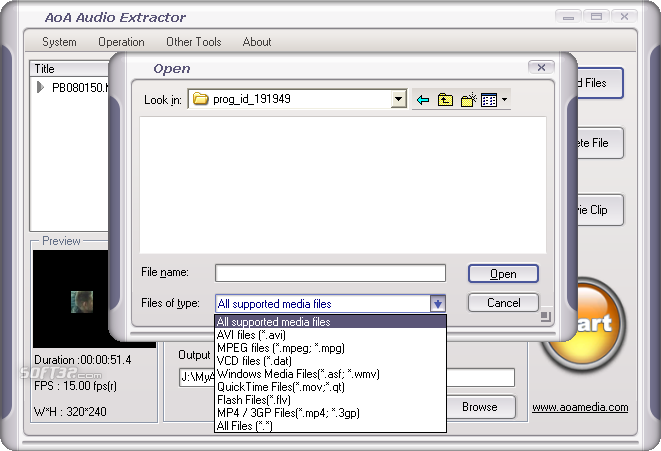Close the Open dialog with X

coord(541,67)
